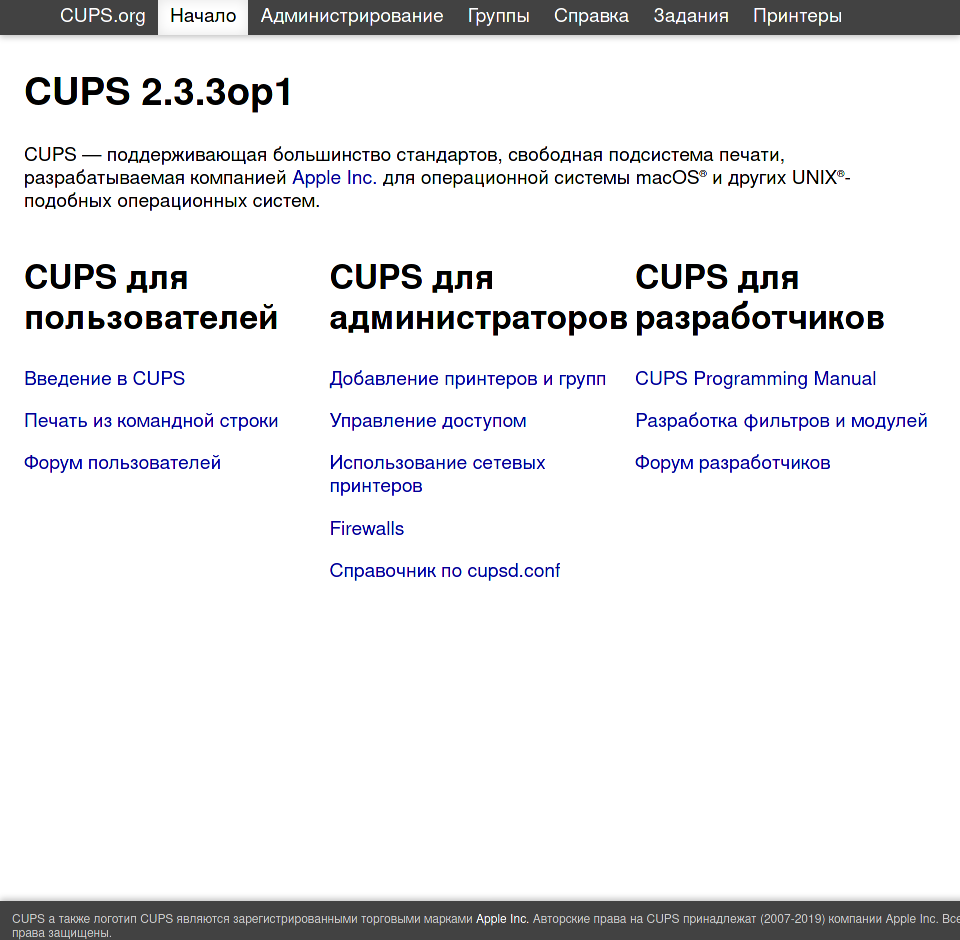Open the Firewalls link
Image resolution: width=960 pixels, height=940 pixels.
[x=367, y=528]
